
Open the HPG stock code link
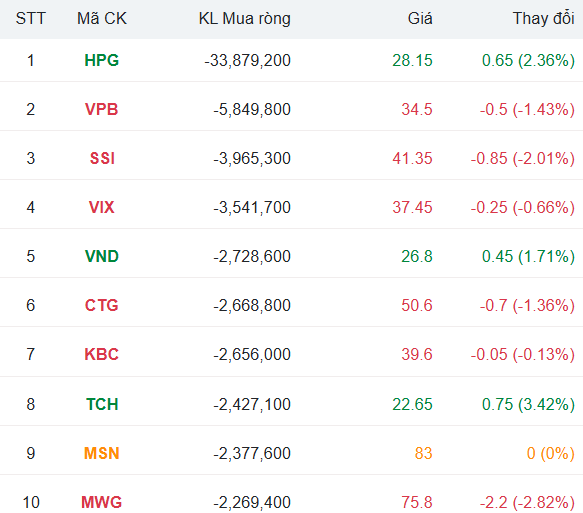click(102, 60)
